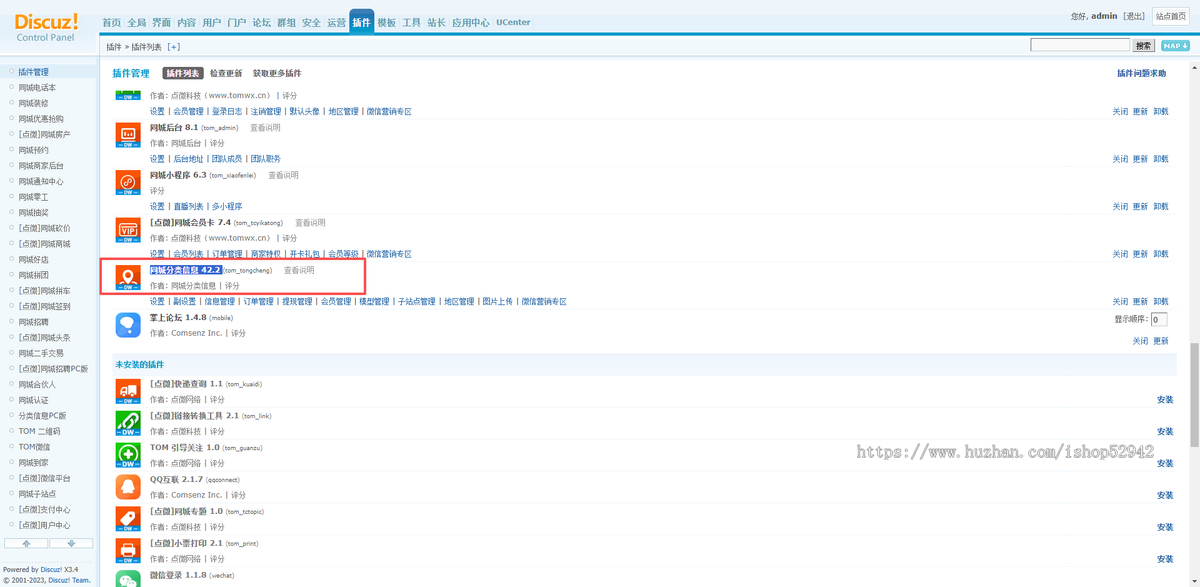Click 更新 for 同城小程序 plugin
This screenshot has height=587, width=1200.
(1140, 206)
